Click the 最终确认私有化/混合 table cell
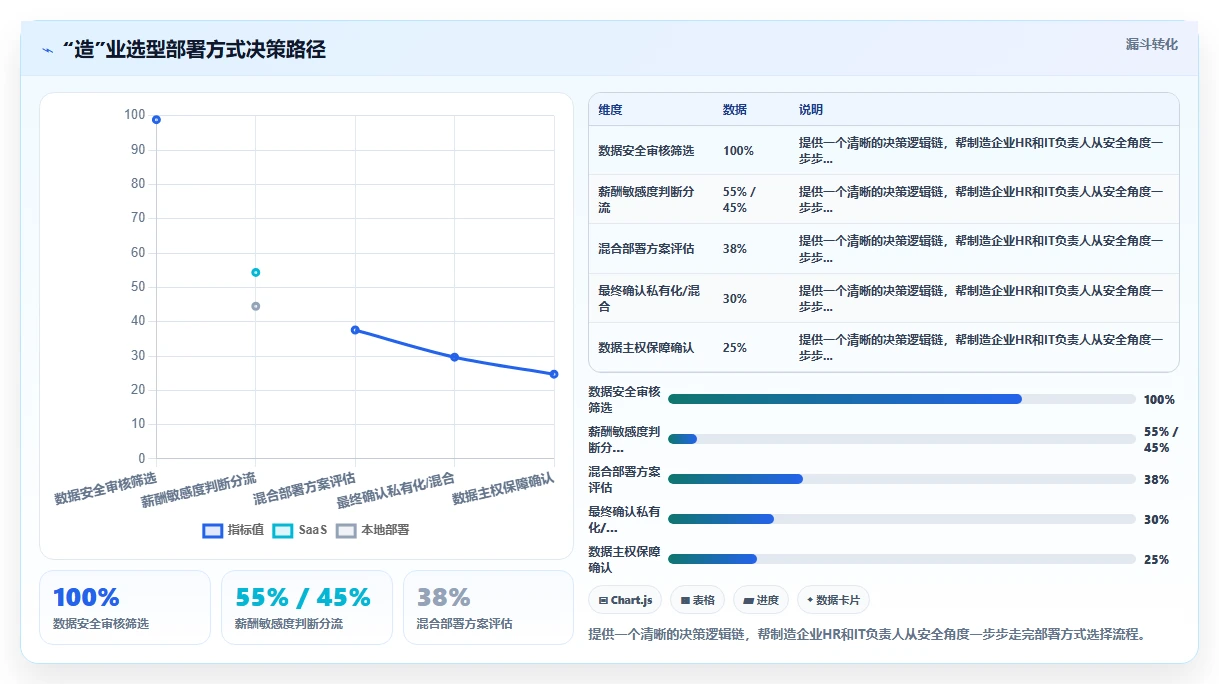This screenshot has height=684, width=1219. click(x=650, y=298)
